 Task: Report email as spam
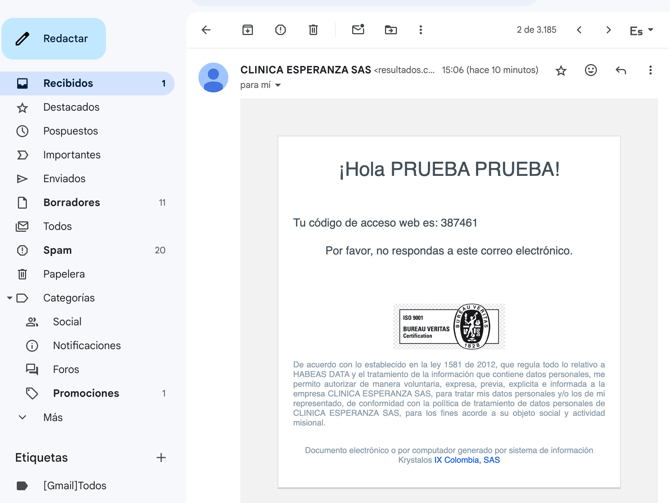[280, 30]
